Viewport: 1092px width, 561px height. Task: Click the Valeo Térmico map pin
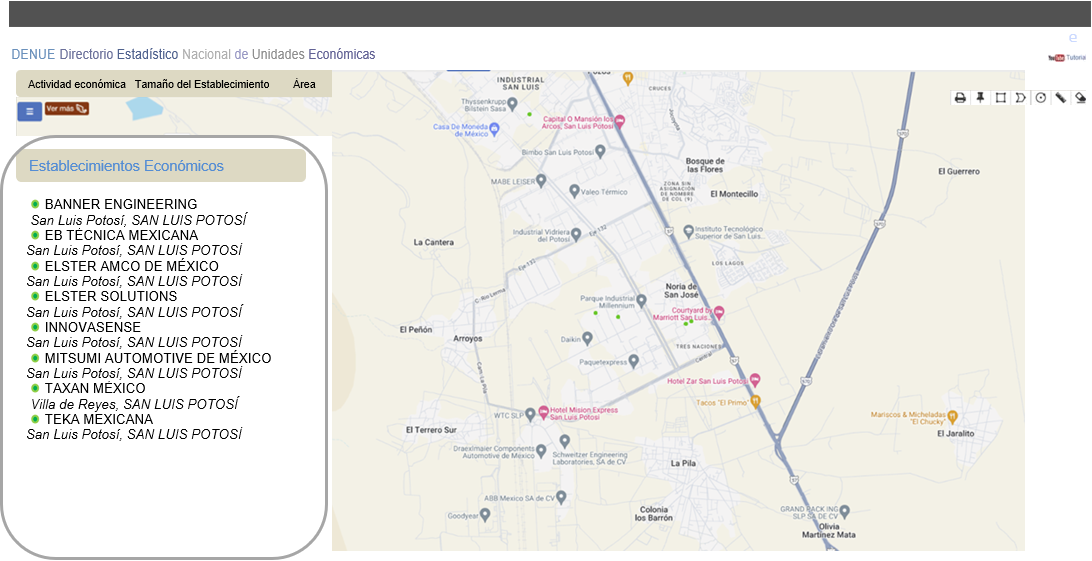tap(574, 190)
